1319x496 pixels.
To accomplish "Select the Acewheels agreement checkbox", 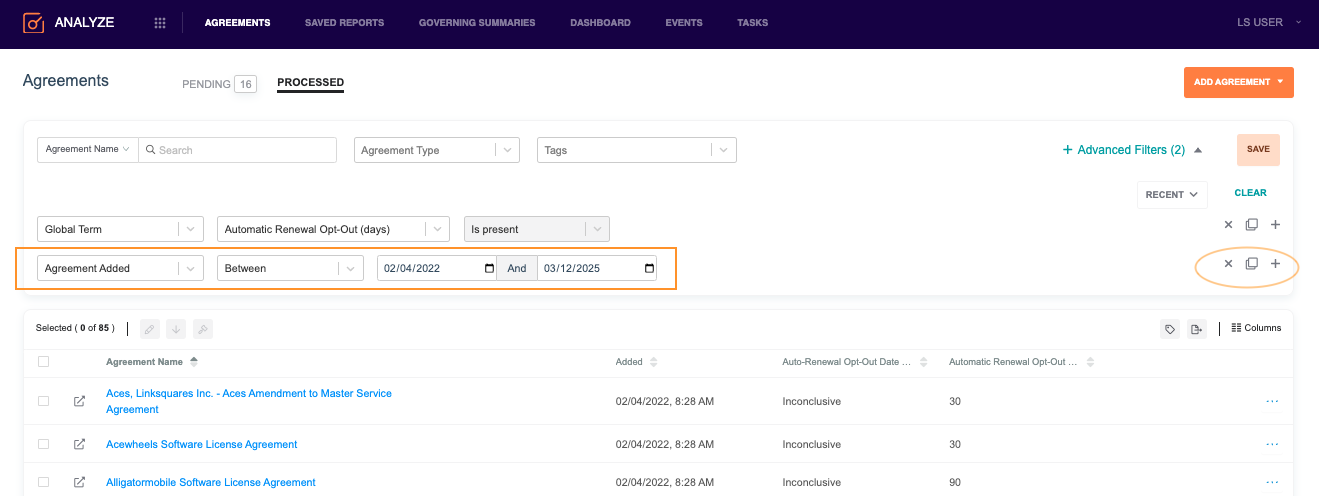I will pyautogui.click(x=43, y=444).
